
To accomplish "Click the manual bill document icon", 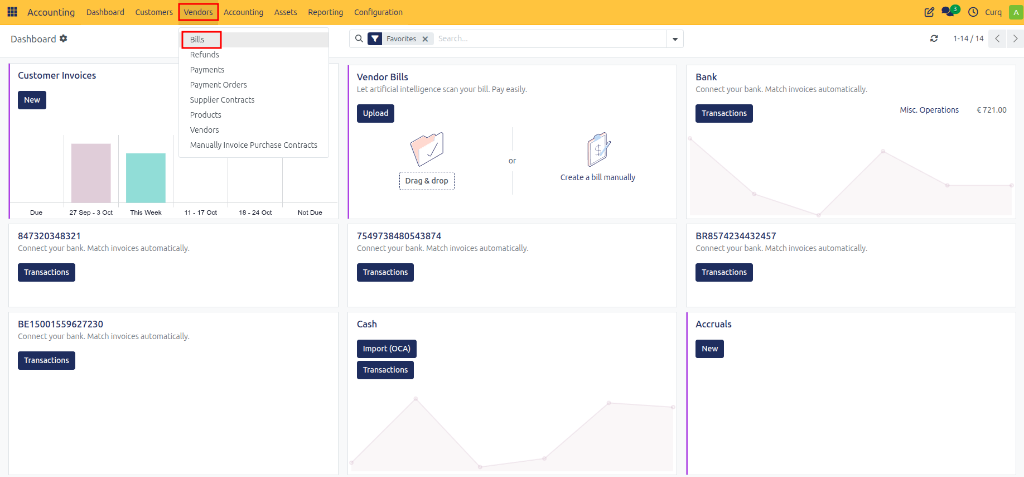I will pyautogui.click(x=598, y=149).
